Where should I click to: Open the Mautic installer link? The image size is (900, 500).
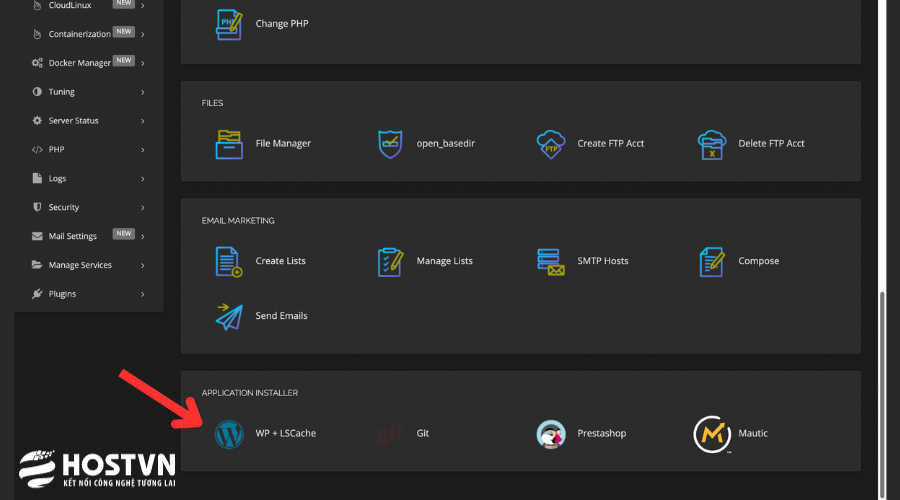coord(752,433)
